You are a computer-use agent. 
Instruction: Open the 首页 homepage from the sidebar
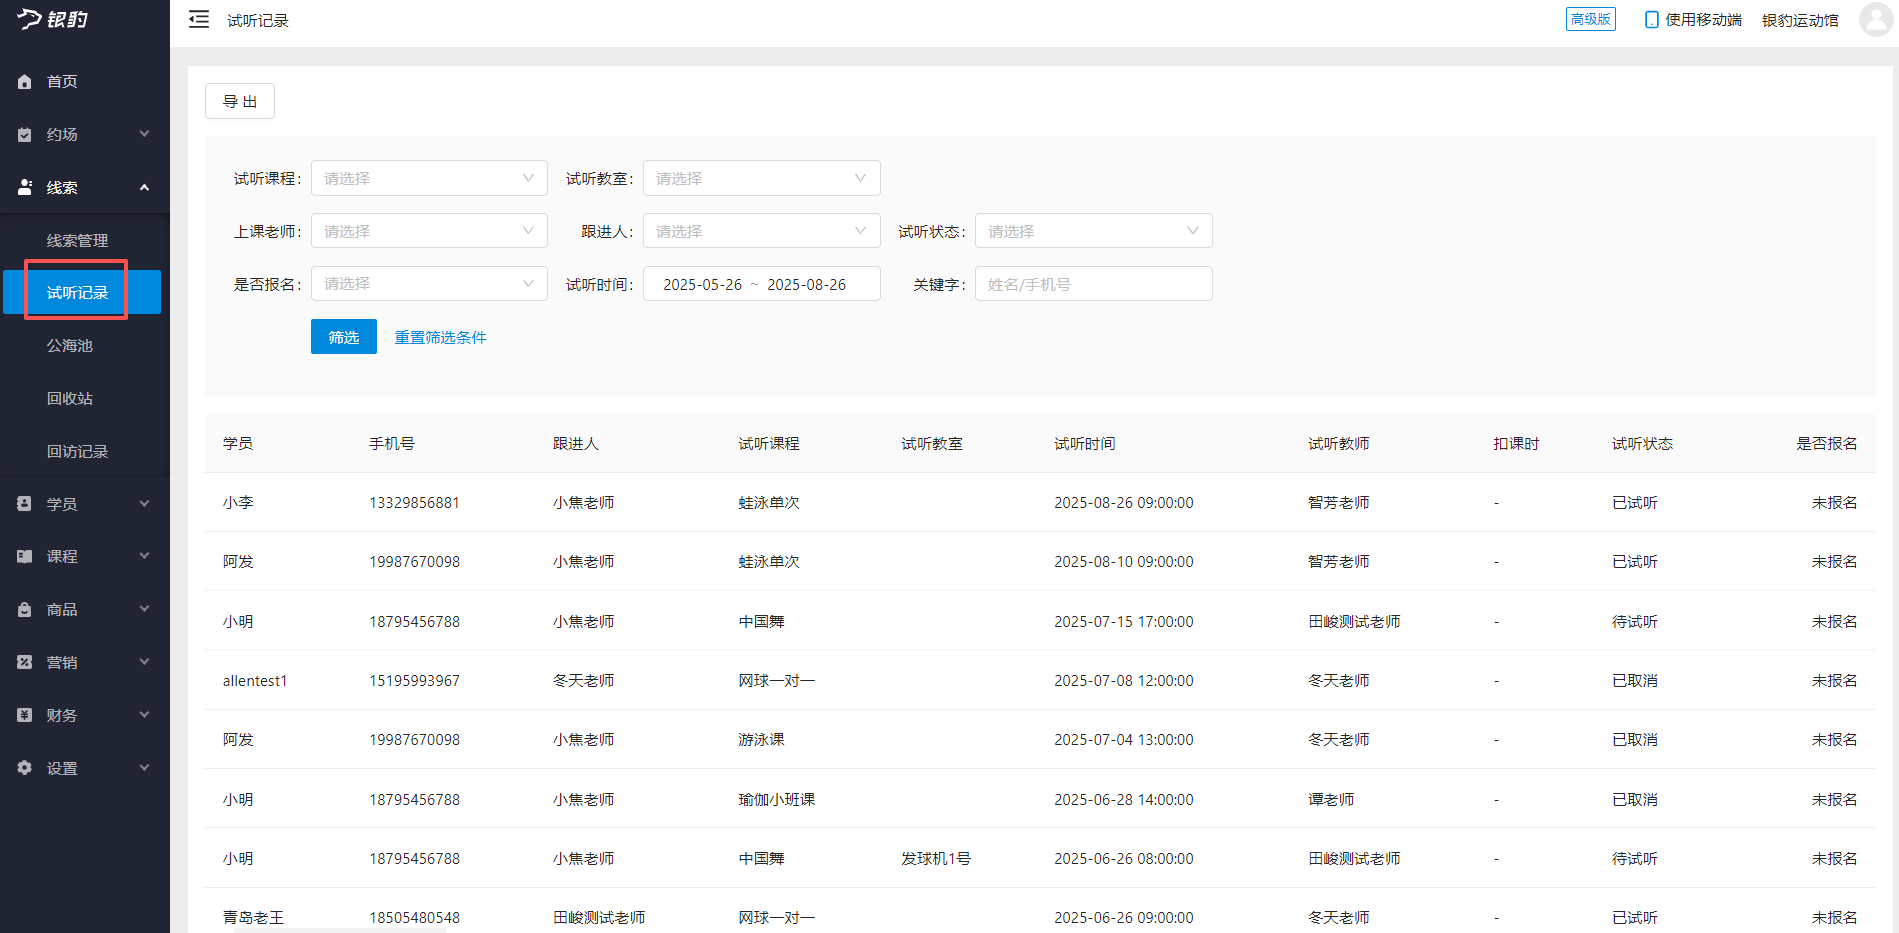(x=26, y=81)
